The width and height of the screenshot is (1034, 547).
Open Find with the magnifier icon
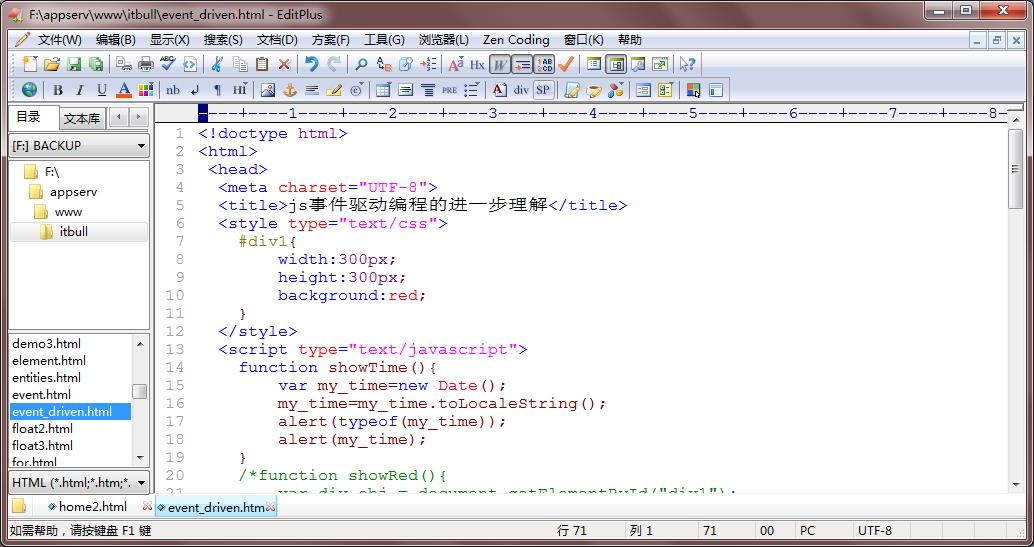361,64
